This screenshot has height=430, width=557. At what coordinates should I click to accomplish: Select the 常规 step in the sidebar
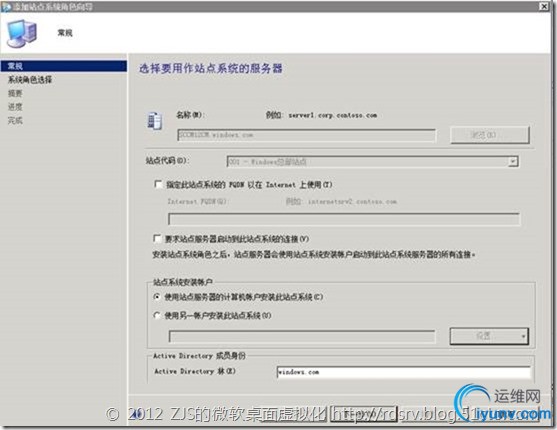coord(63,66)
